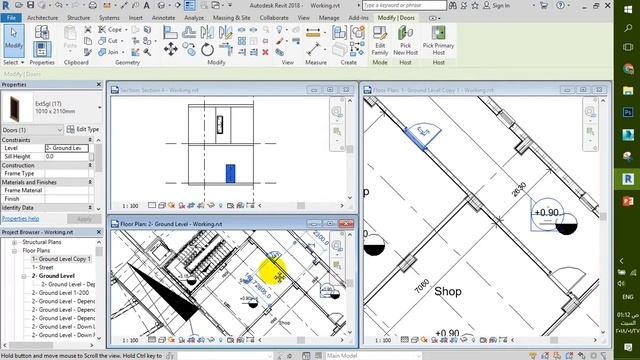Viewport: 640px width, 360px height.
Task: Switch to the Collaborate ribbon tab
Action: [x=274, y=18]
